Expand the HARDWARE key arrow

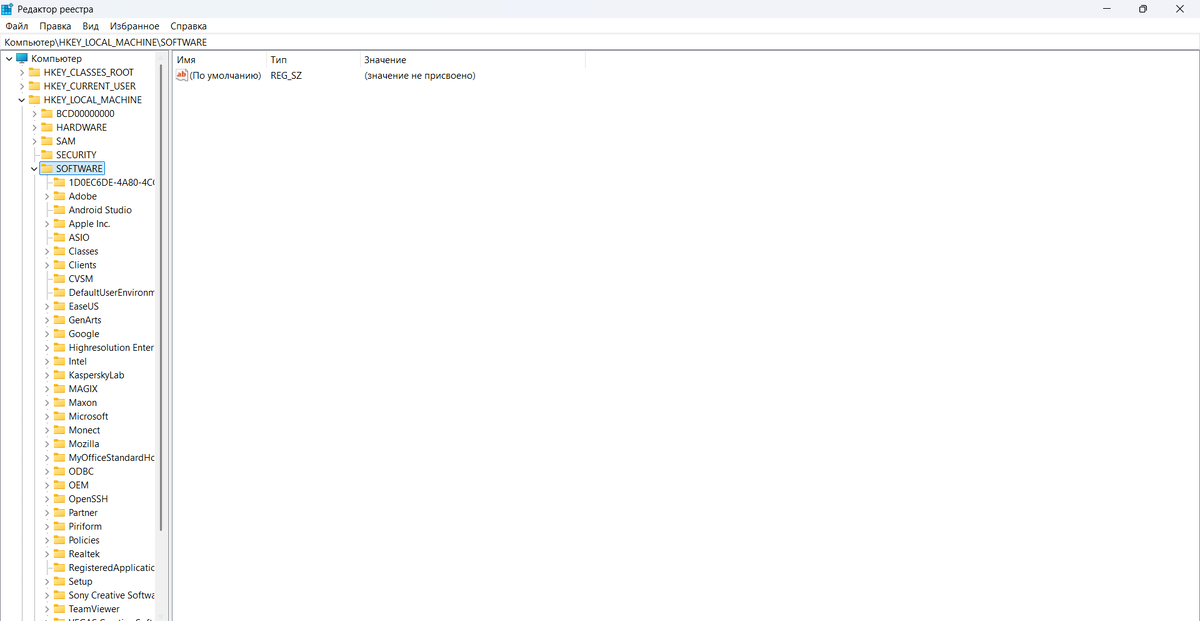[34, 128]
